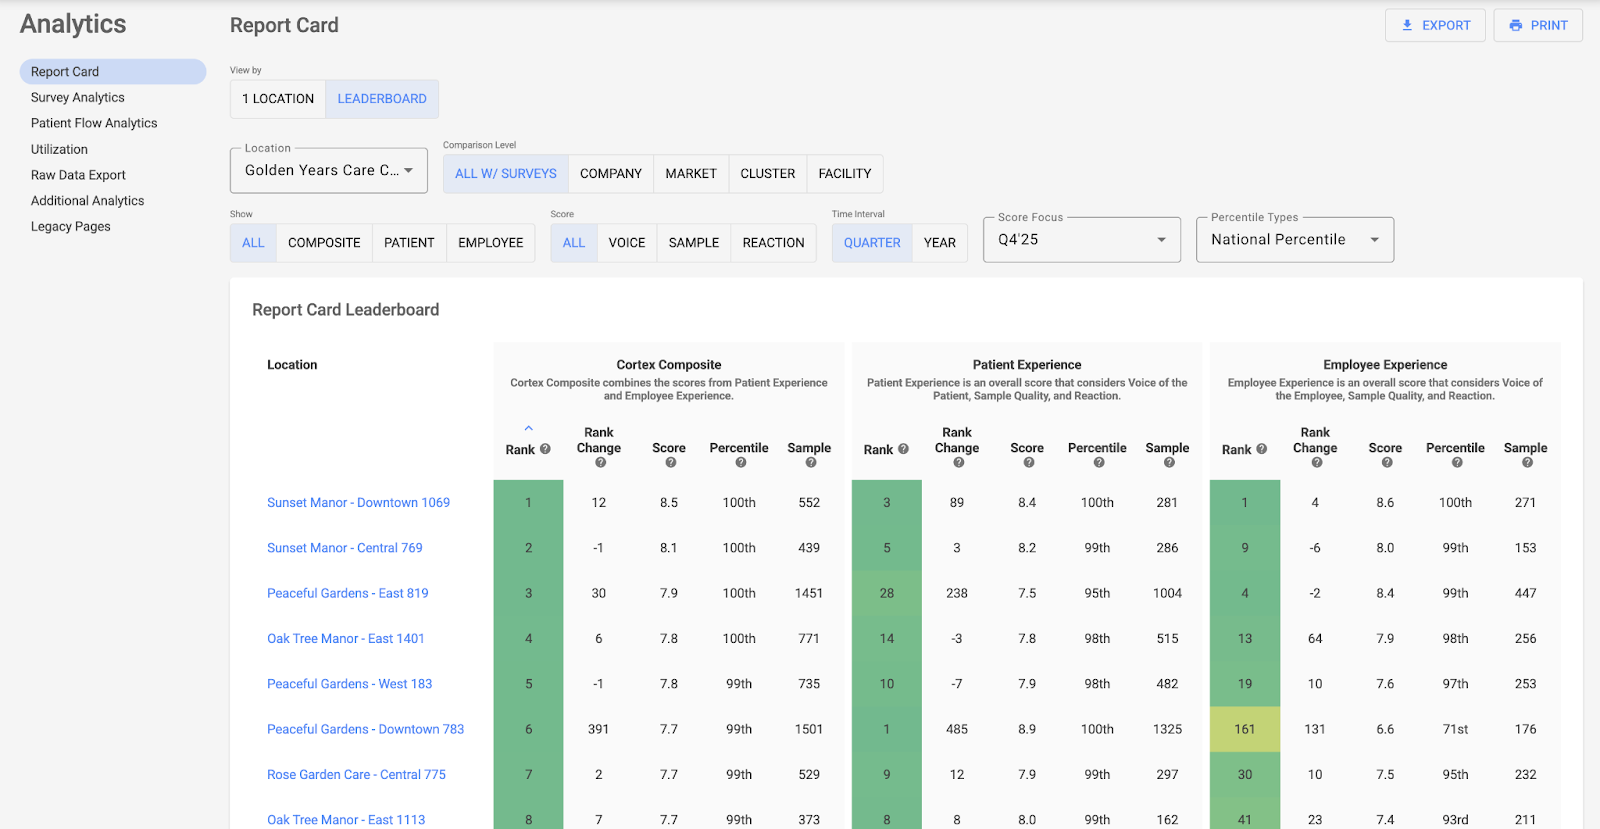Click help icon under Patient Experience Rank Change
The height and width of the screenshot is (829, 1600).
pos(958,463)
